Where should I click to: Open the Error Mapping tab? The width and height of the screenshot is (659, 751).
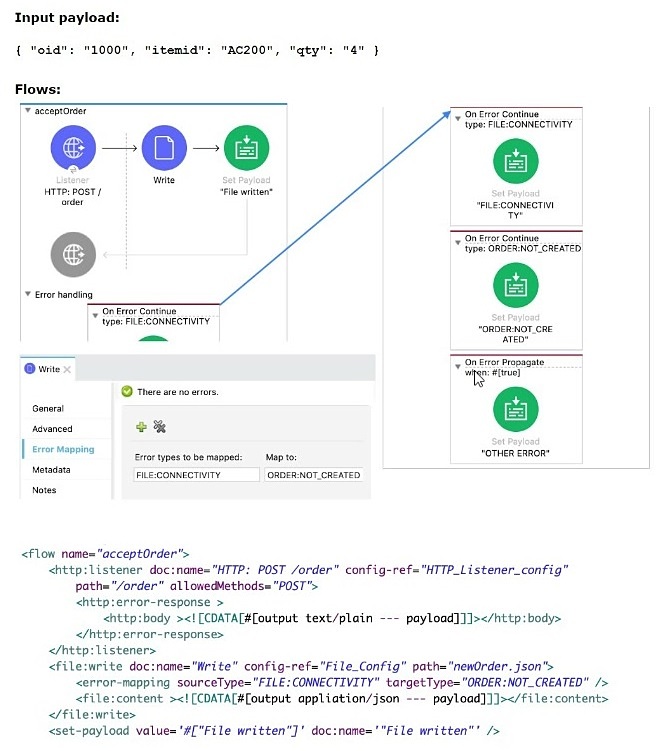[x=63, y=449]
